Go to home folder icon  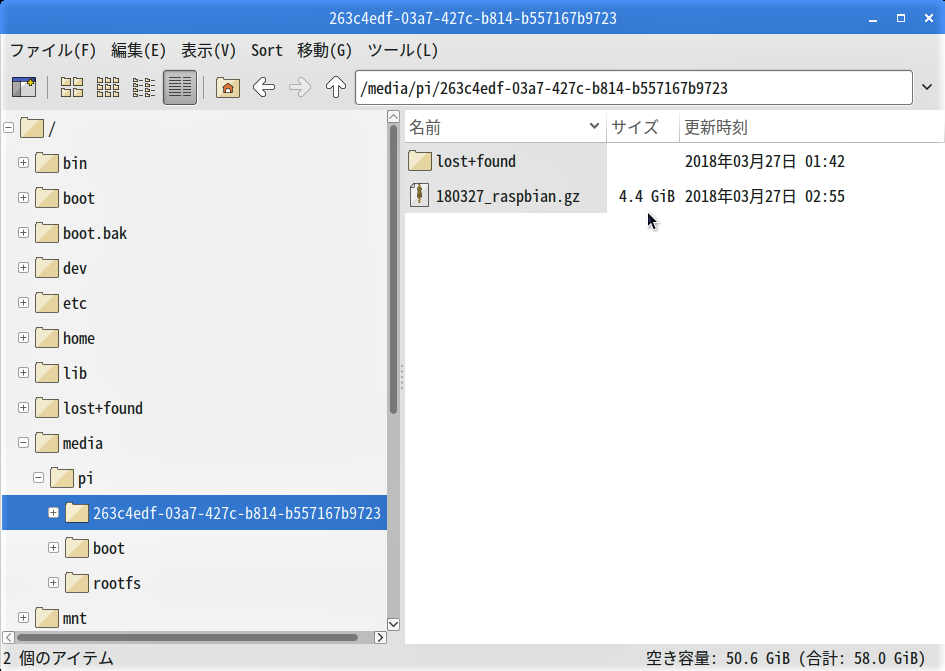coord(228,87)
